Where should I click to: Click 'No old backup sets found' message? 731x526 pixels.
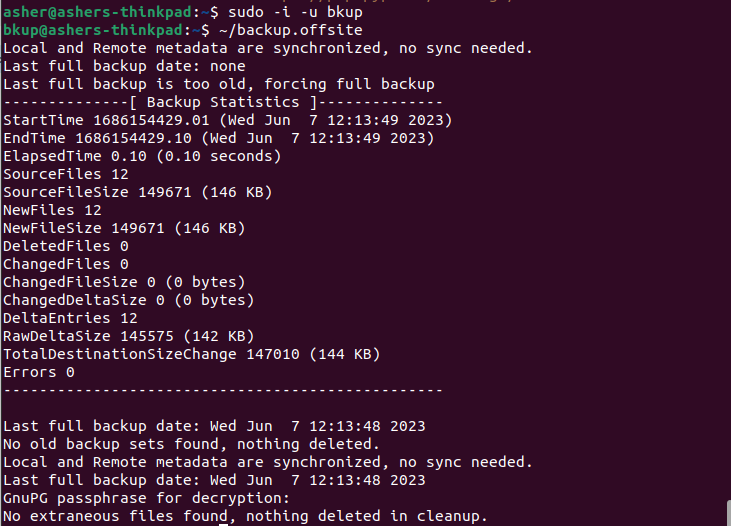[191, 444]
